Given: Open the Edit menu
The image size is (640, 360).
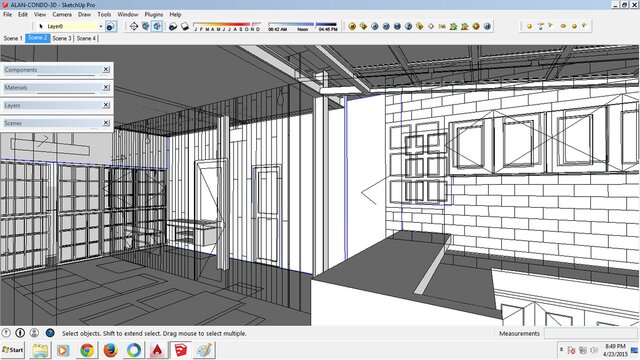Looking at the screenshot, I should tap(23, 14).
